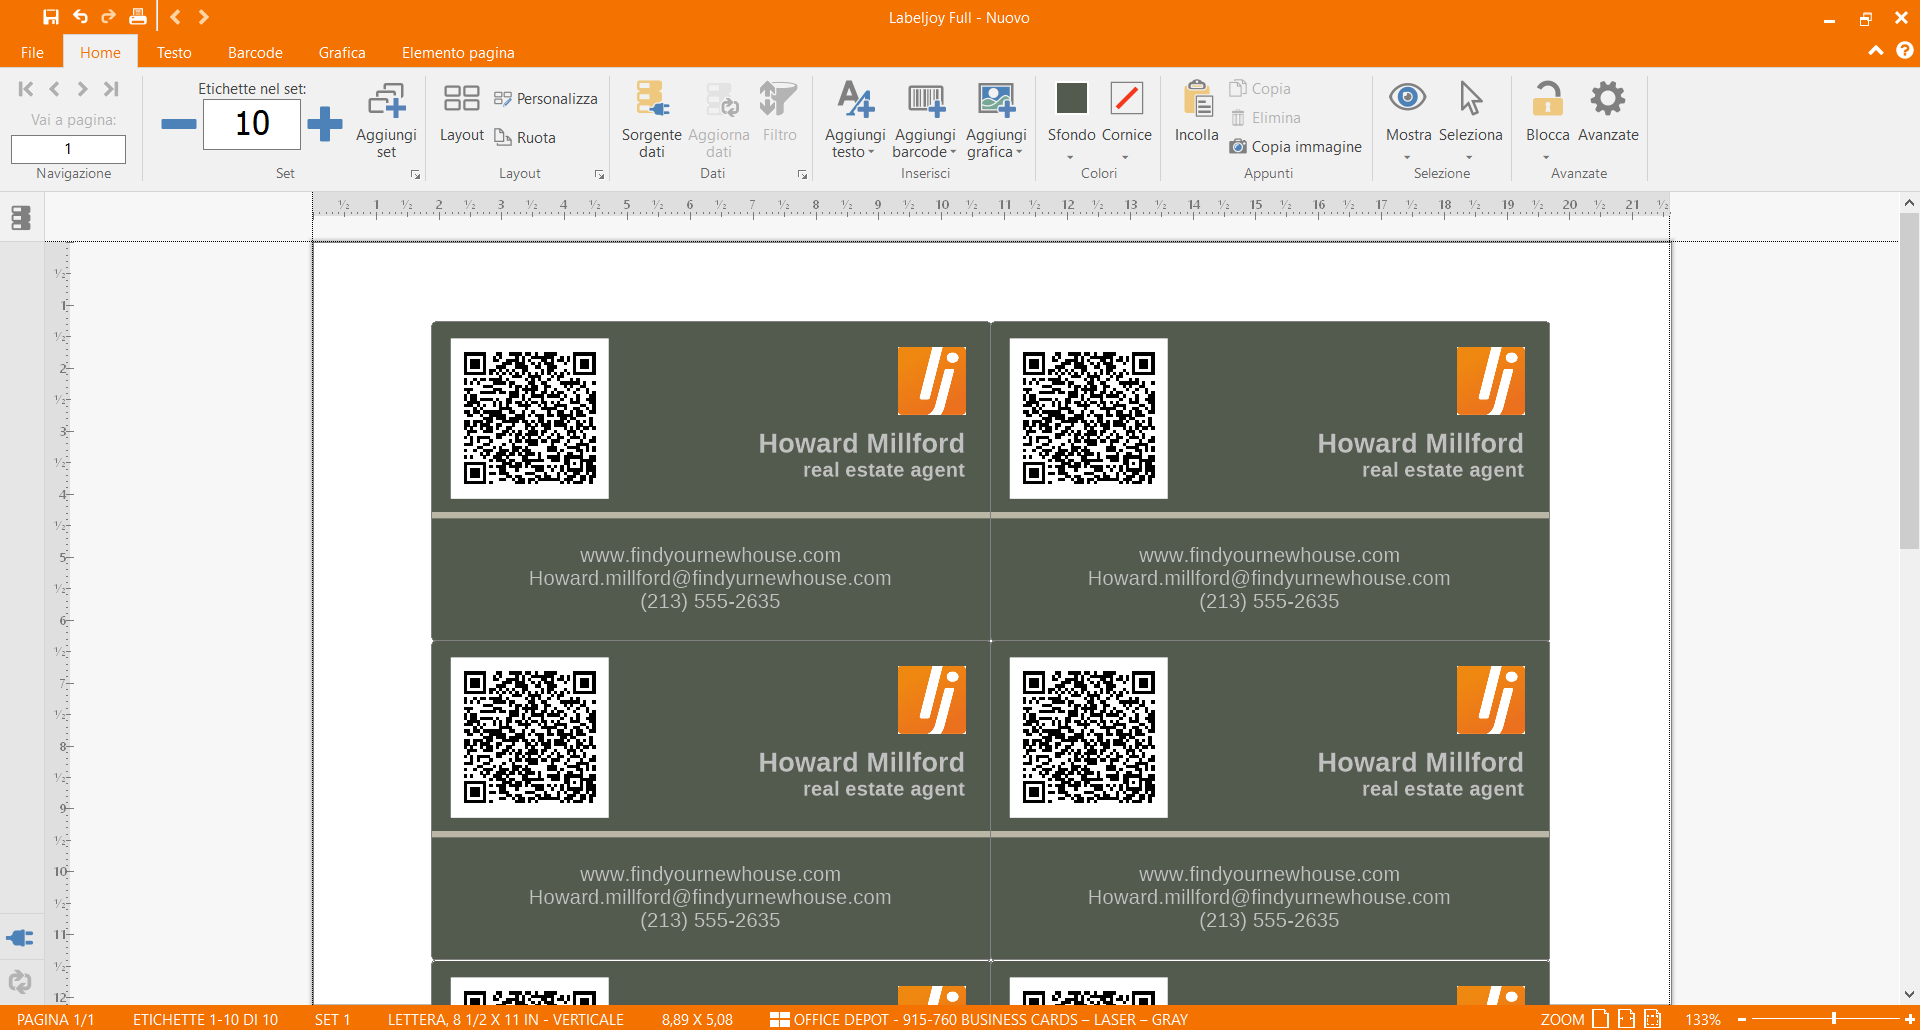Screen dimensions: 1920x1030
Task: Toggle the Blocca padlock icon
Action: (1547, 98)
